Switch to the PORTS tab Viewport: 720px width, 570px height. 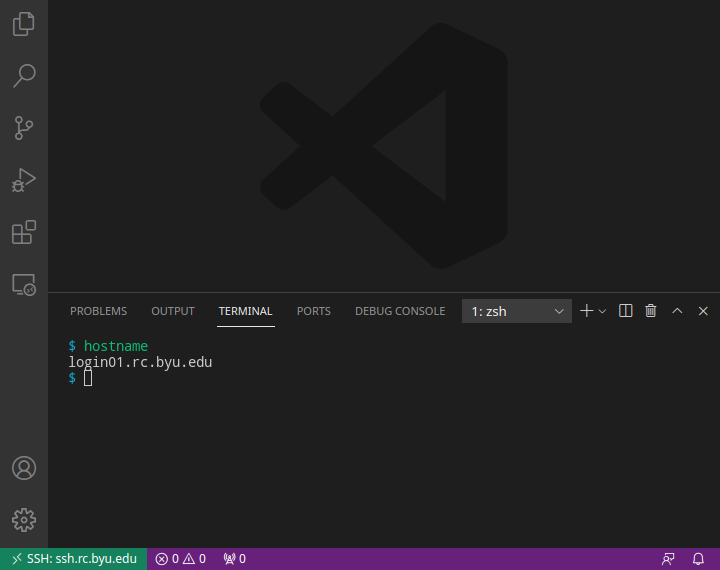tap(314, 311)
